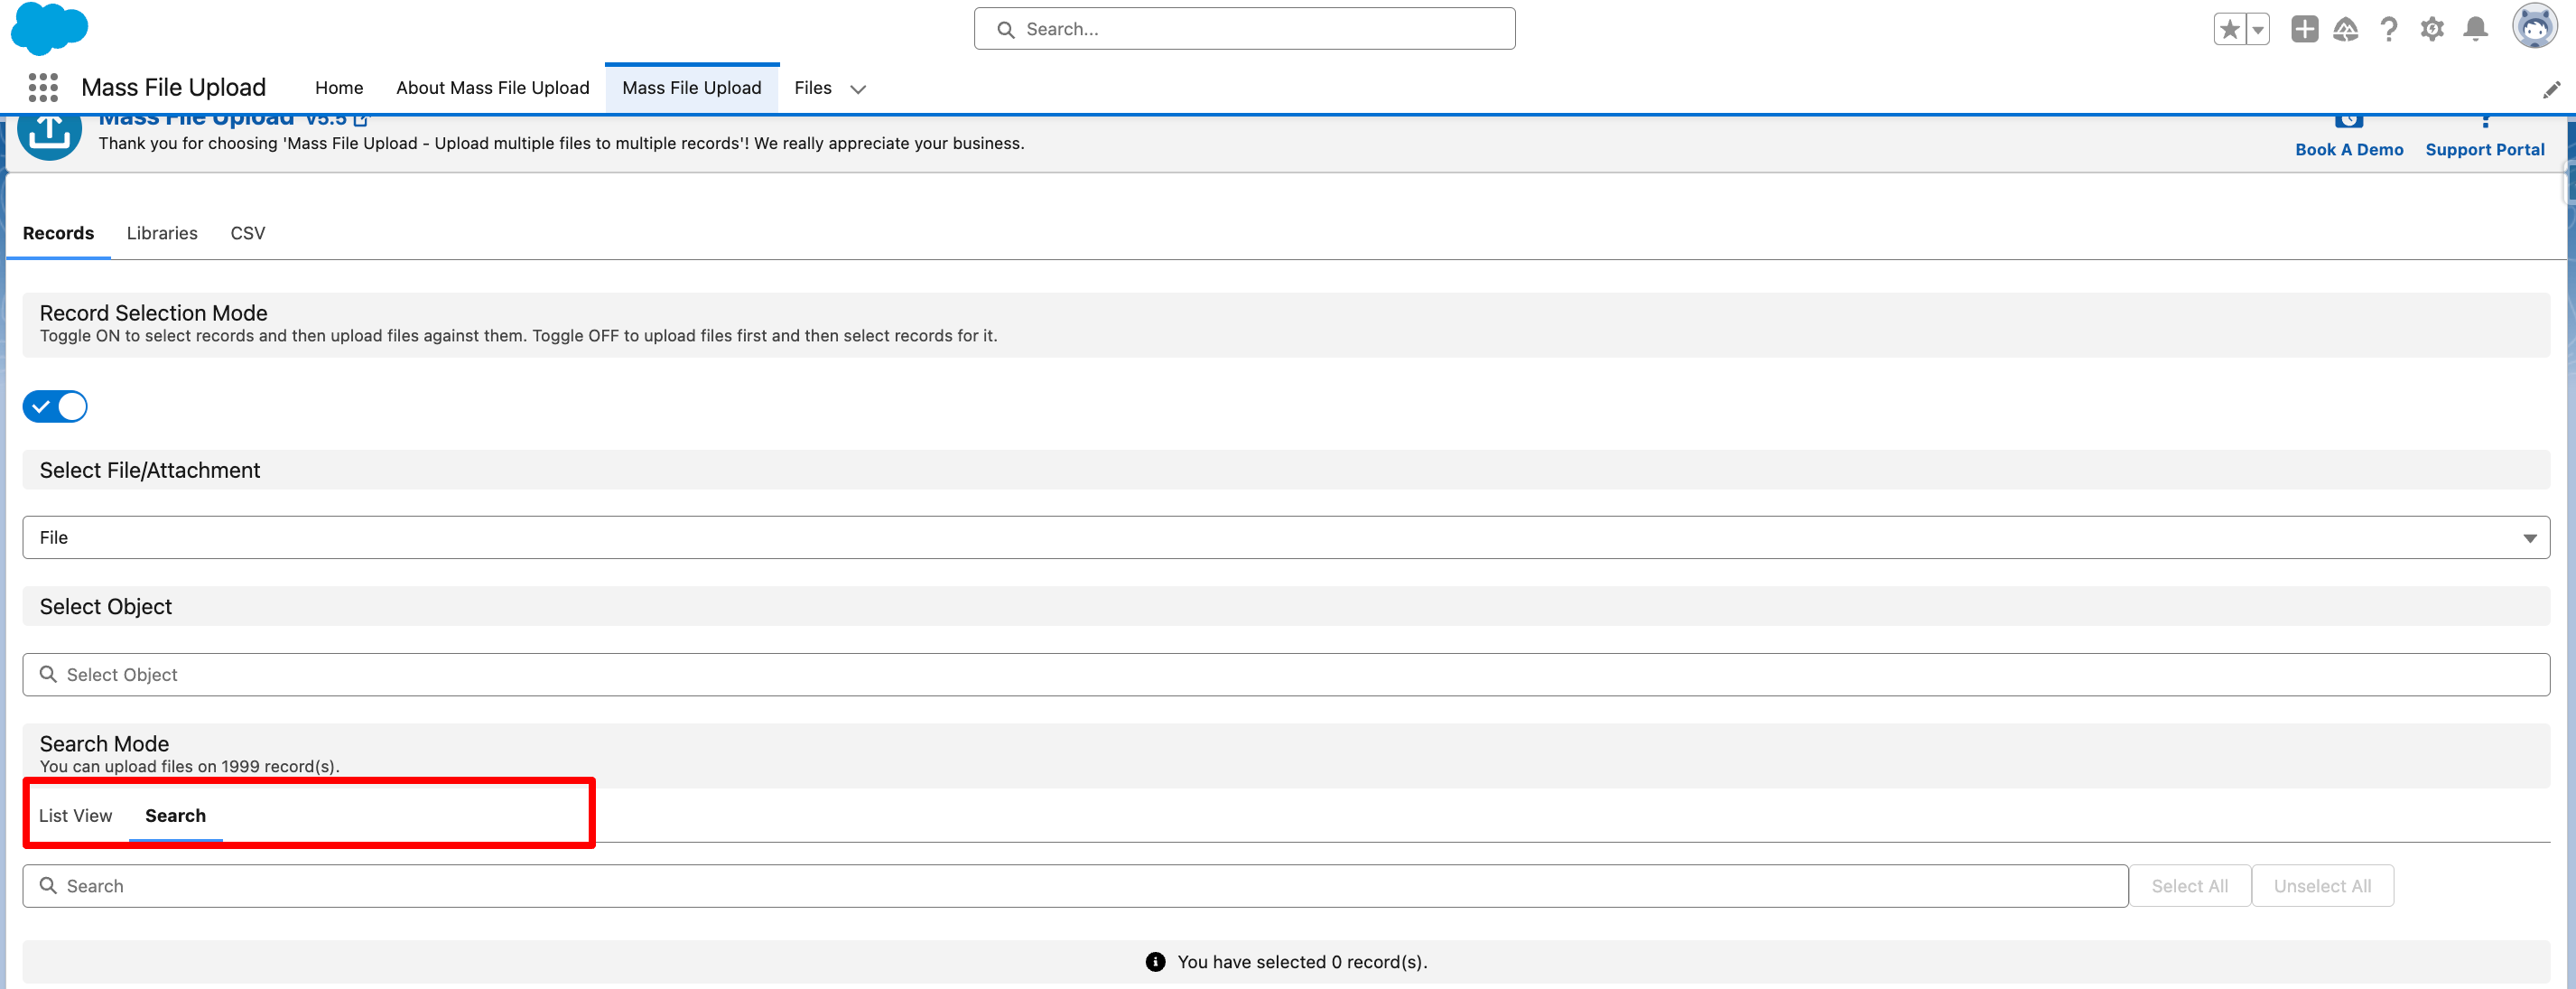The width and height of the screenshot is (2576, 989).
Task: Open the File/Attachment type dropdown
Action: click(x=1286, y=537)
